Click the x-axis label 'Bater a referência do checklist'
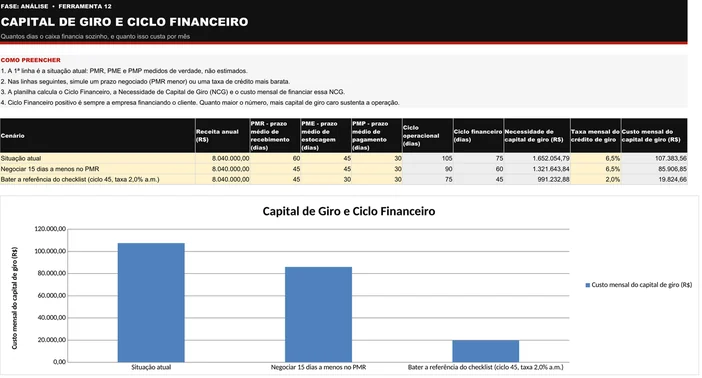The image size is (702, 378). tap(485, 367)
